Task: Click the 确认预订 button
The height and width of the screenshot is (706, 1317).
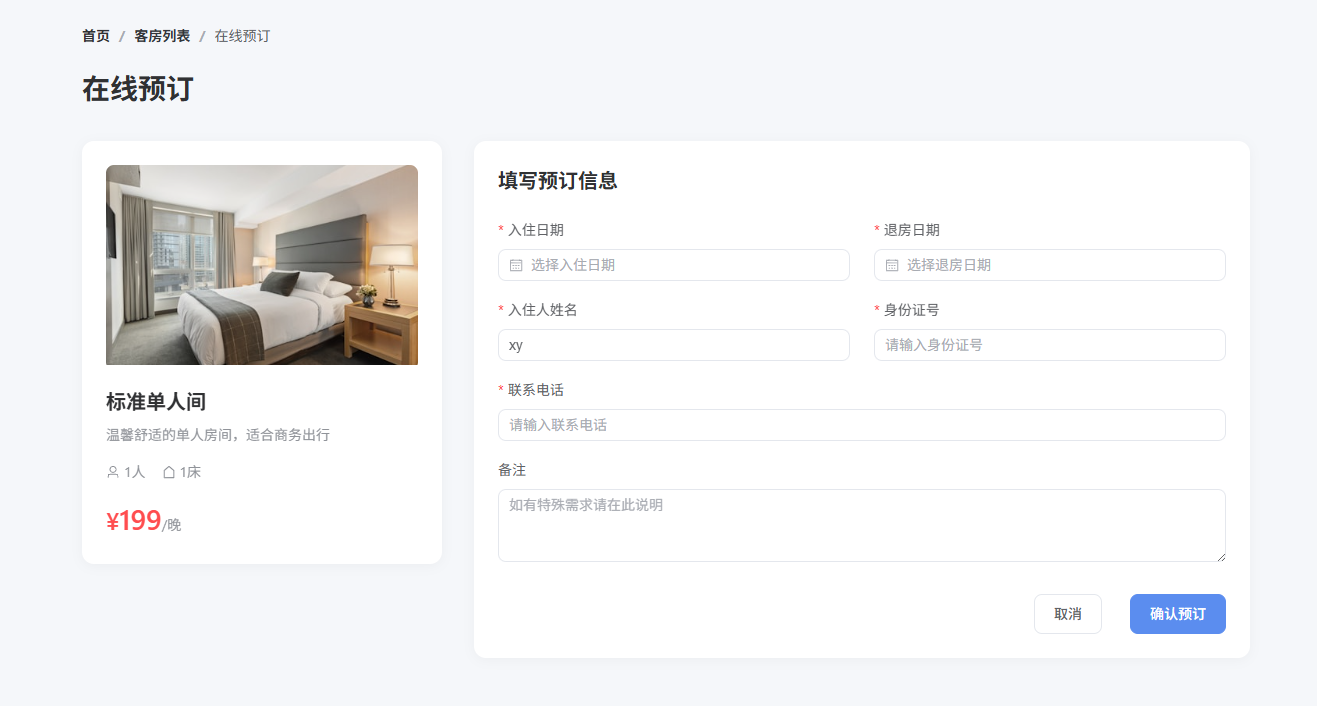Action: coord(1178,614)
